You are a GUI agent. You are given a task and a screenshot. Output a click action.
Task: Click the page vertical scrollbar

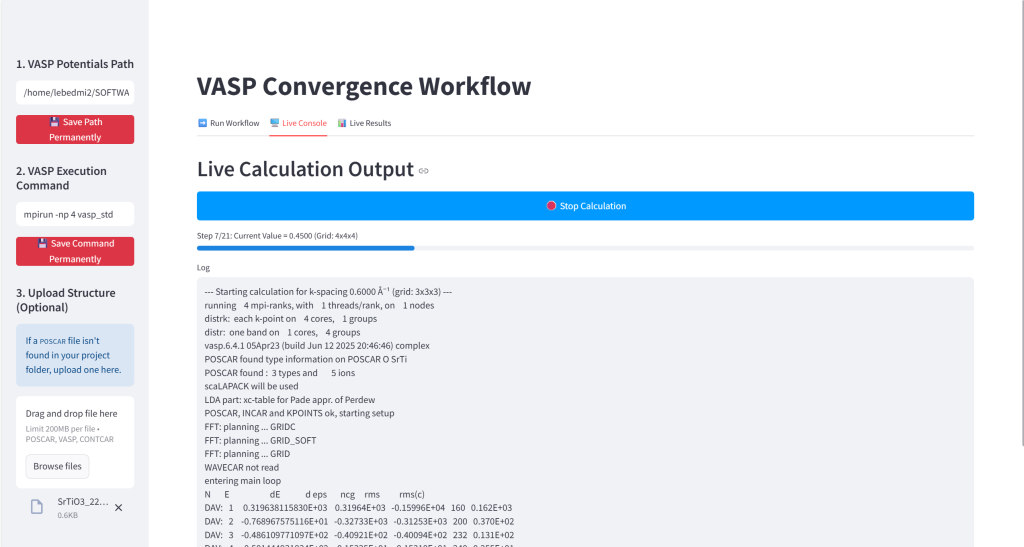coord(1021,222)
